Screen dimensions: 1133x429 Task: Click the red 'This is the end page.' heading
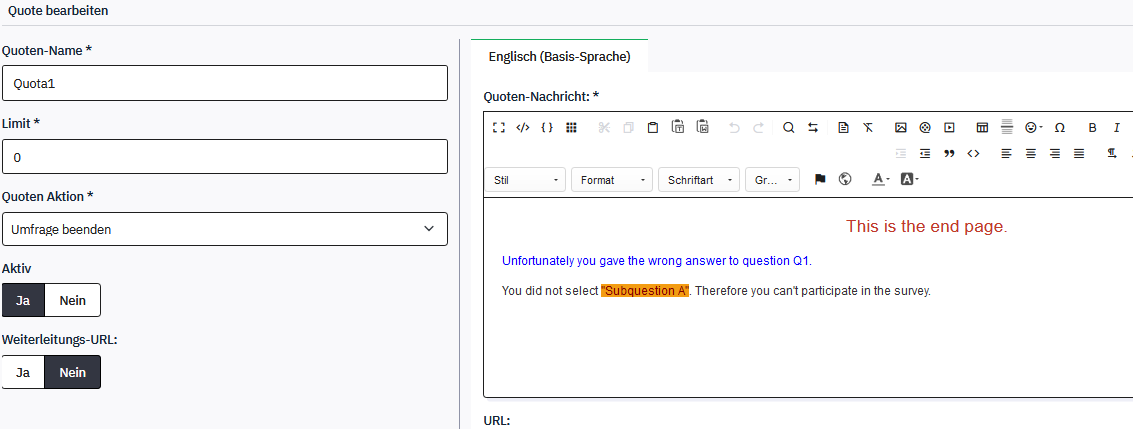pyautogui.click(x=926, y=226)
